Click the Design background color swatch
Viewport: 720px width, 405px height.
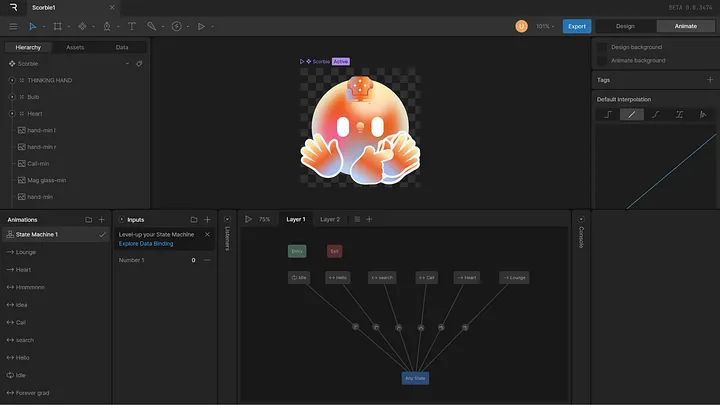(602, 47)
